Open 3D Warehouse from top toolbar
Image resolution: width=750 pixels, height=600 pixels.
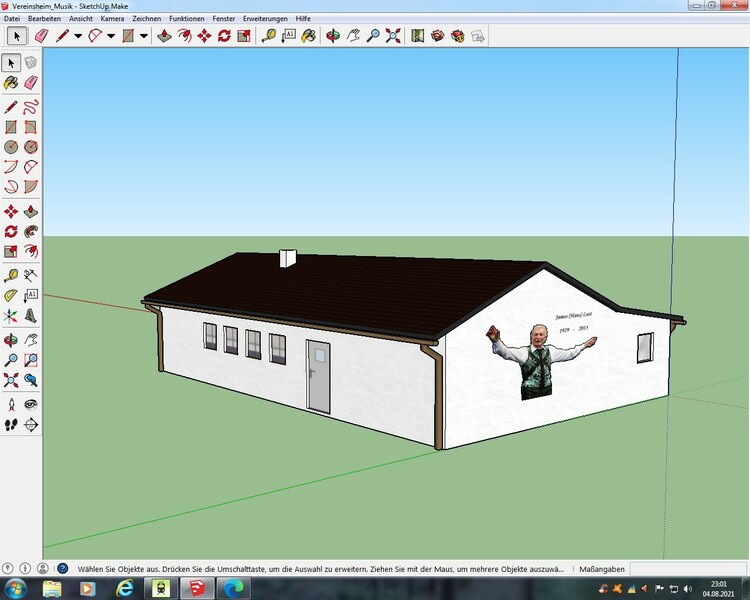(x=438, y=36)
